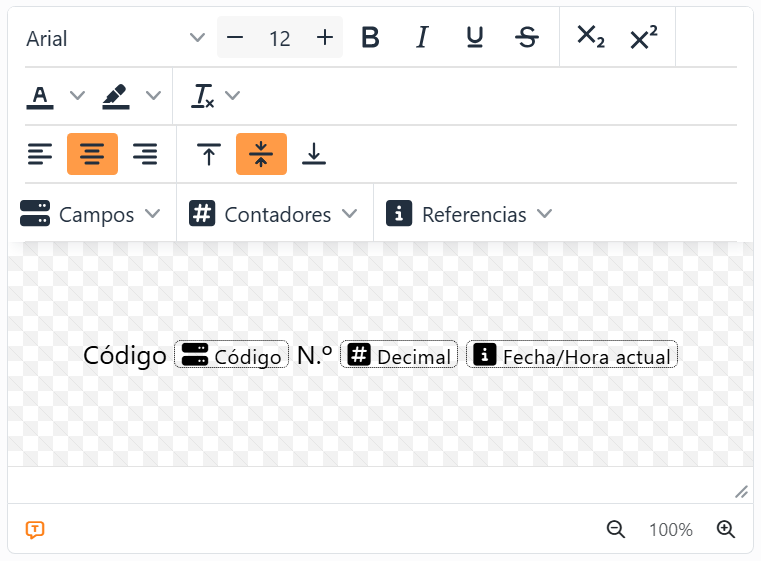
Task: Open the Arial font family dropdown
Action: click(x=116, y=38)
